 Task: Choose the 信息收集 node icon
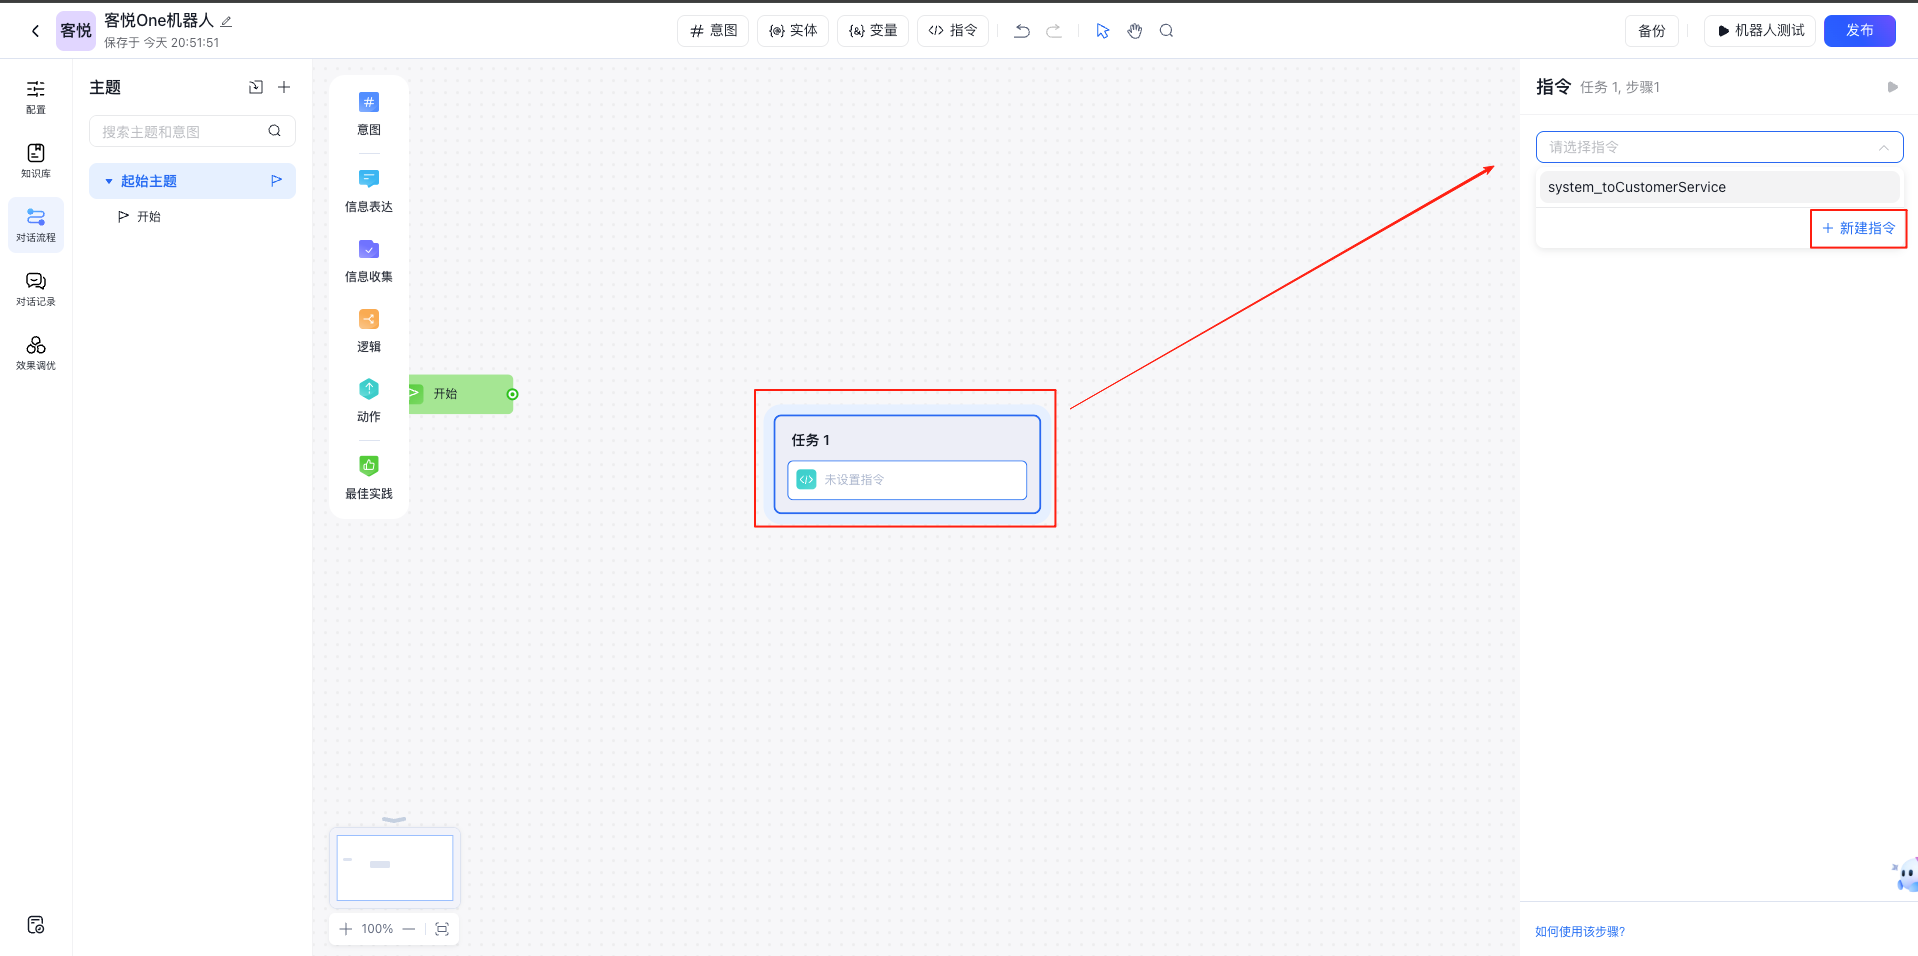tap(368, 249)
